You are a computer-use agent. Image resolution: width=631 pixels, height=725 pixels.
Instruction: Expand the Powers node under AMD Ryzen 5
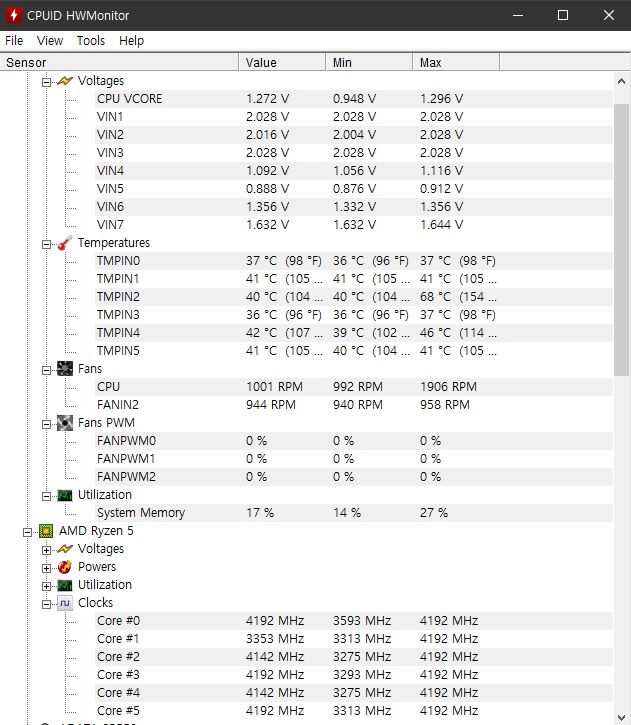click(46, 567)
